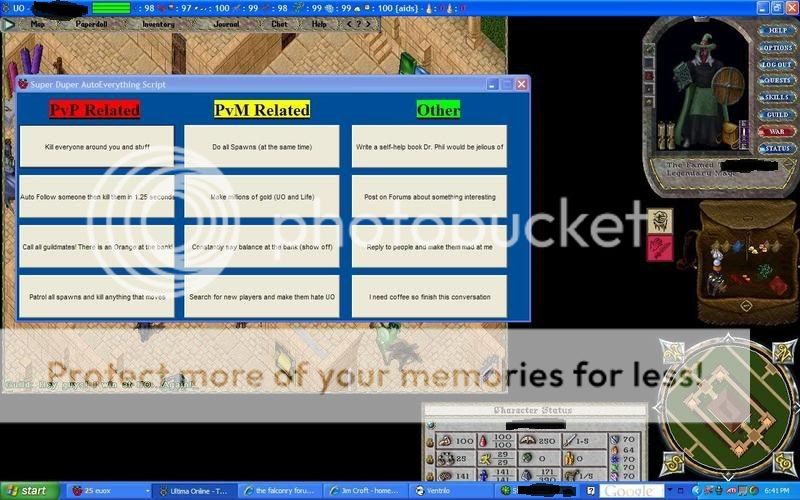Open the Inventory menu item
The width and height of the screenshot is (800, 500).
tap(158, 24)
